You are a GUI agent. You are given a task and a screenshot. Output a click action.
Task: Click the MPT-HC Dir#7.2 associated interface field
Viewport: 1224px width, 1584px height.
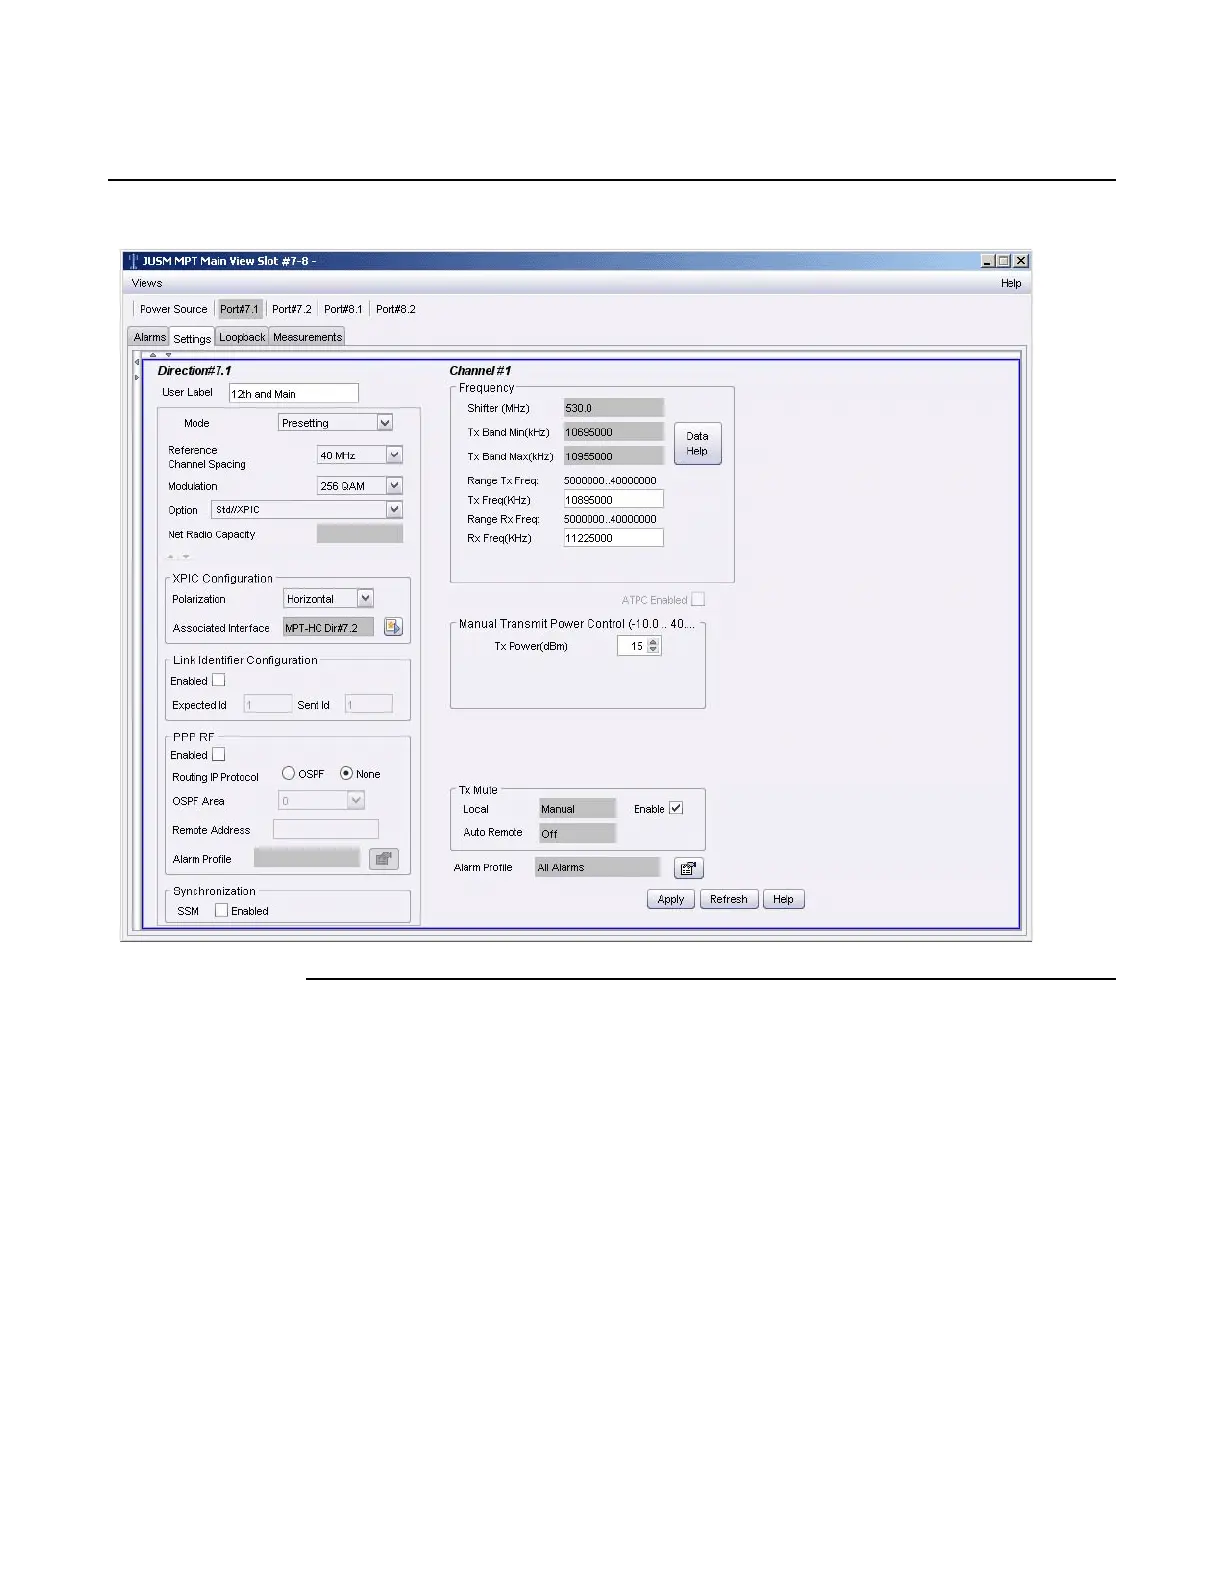pyautogui.click(x=328, y=627)
